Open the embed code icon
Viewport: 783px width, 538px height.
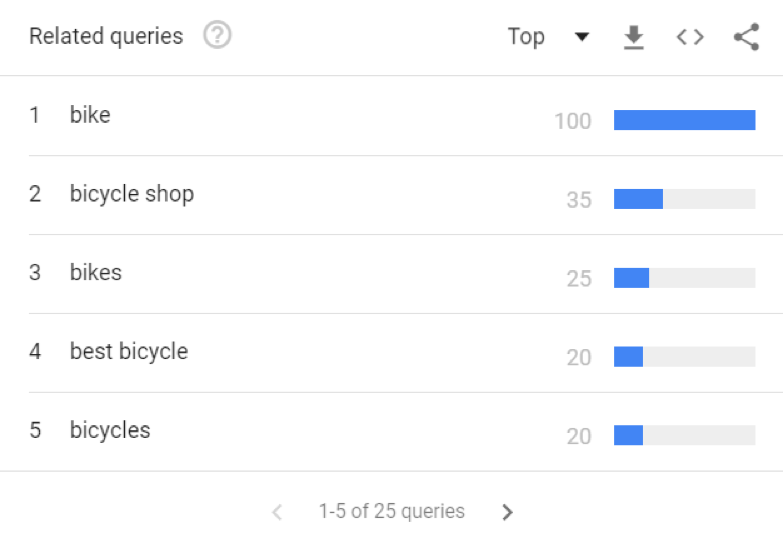(x=690, y=37)
